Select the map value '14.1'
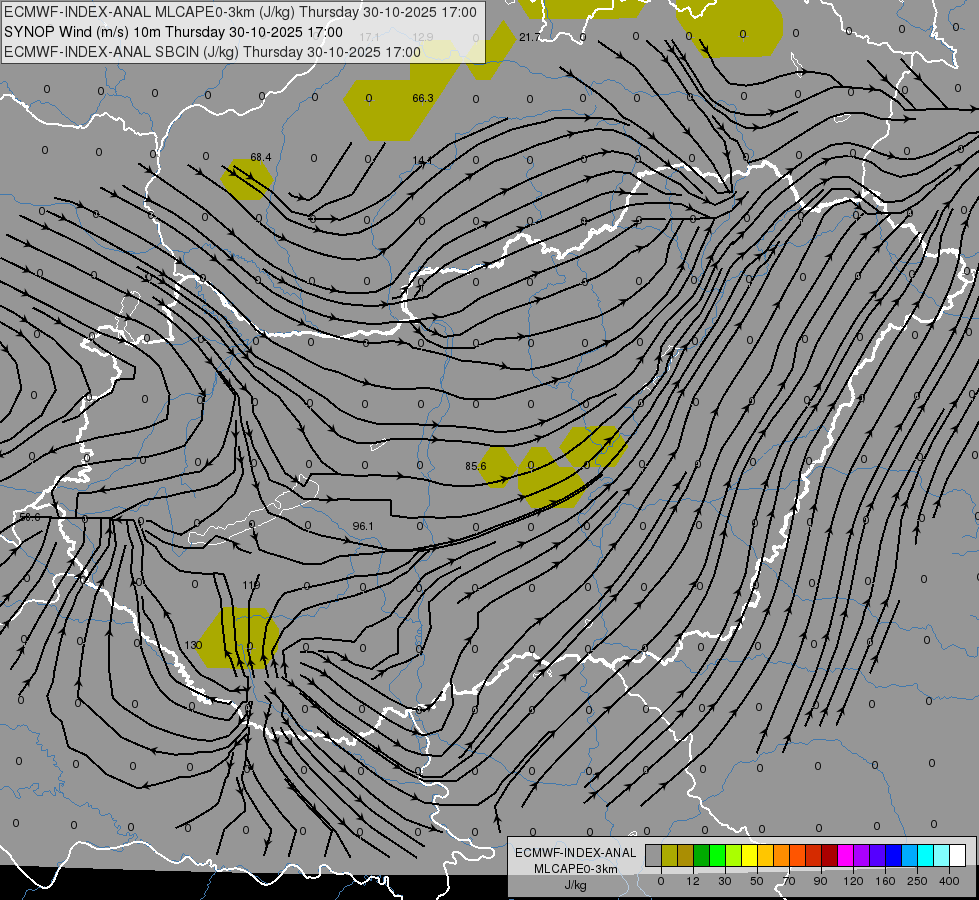This screenshot has width=979, height=900. (422, 161)
